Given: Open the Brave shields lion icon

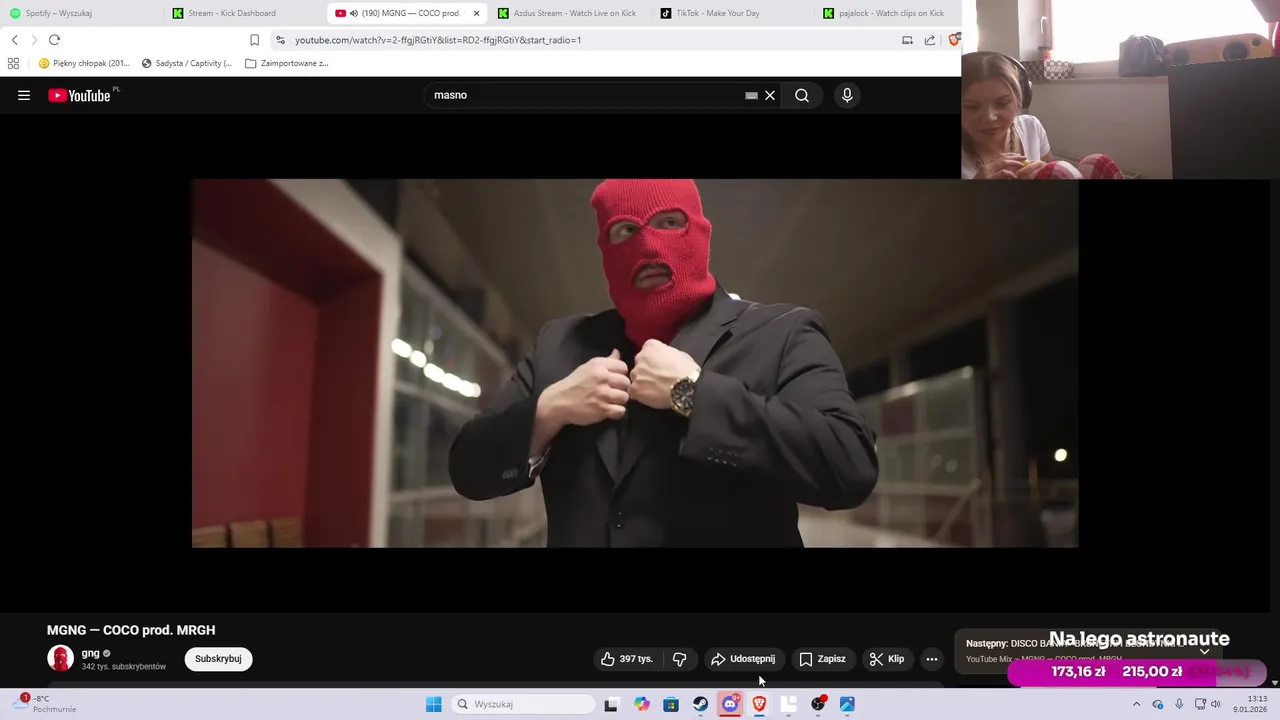Looking at the screenshot, I should pos(955,40).
